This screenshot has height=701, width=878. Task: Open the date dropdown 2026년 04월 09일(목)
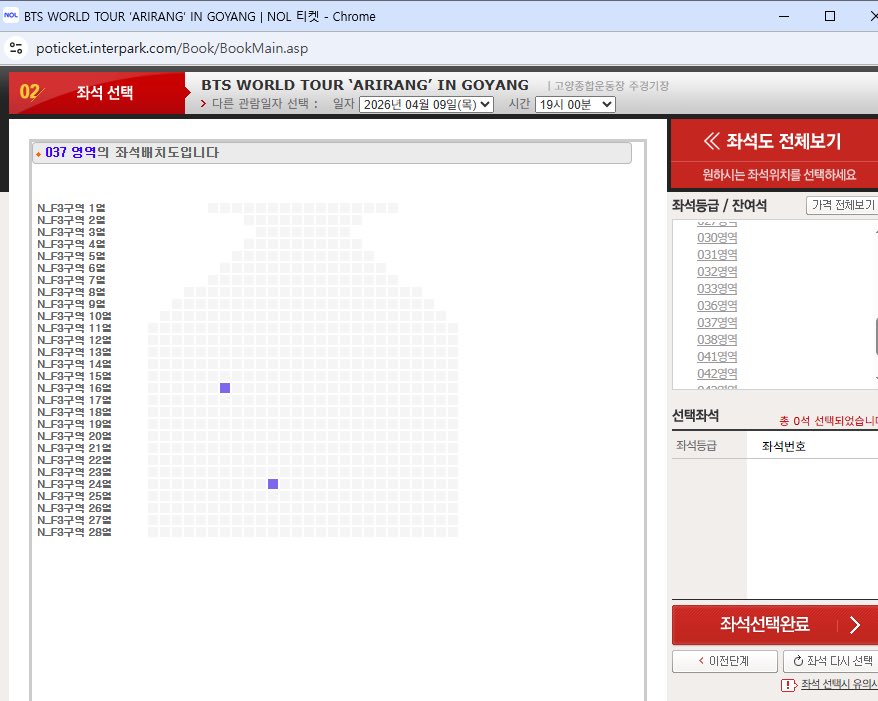coord(426,105)
